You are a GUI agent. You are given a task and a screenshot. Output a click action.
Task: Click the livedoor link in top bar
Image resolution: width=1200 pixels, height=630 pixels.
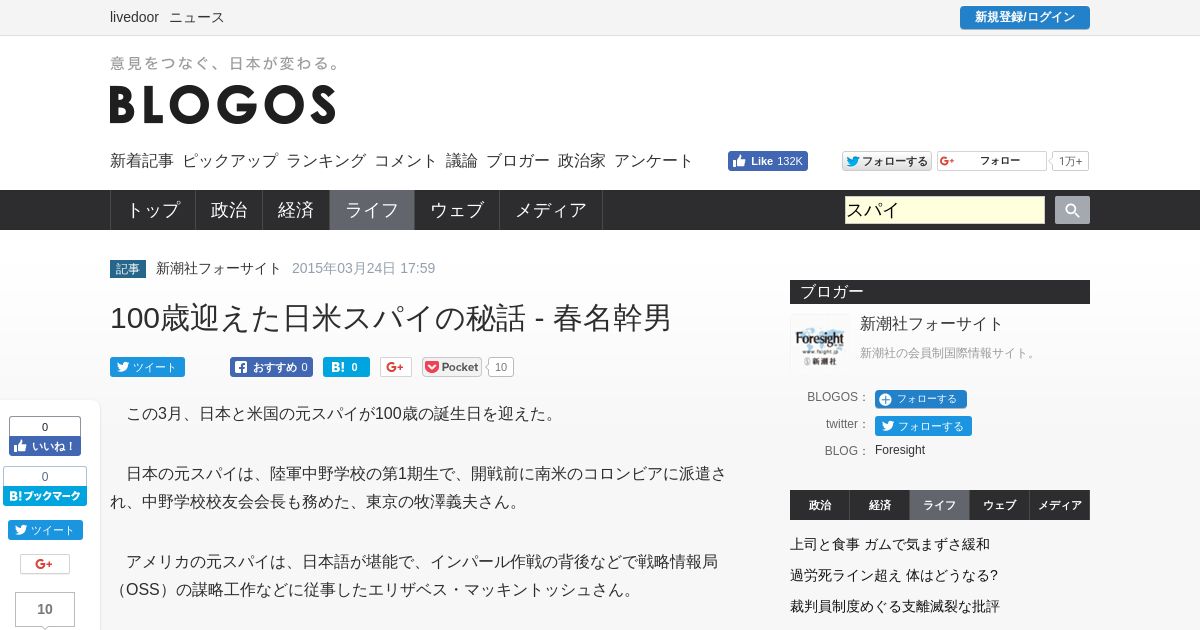[134, 17]
